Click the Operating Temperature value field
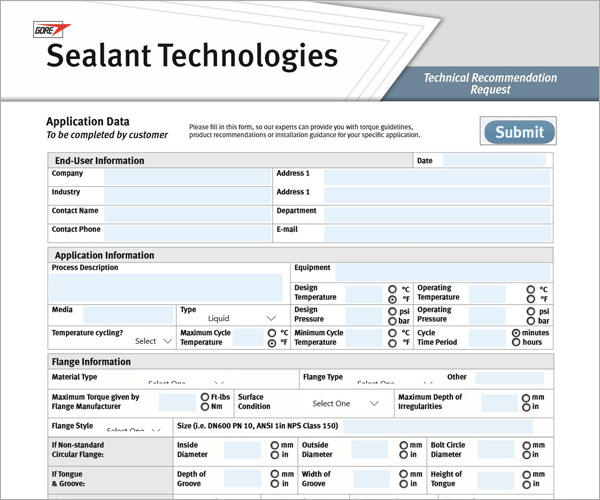The image size is (600, 500). [x=487, y=295]
